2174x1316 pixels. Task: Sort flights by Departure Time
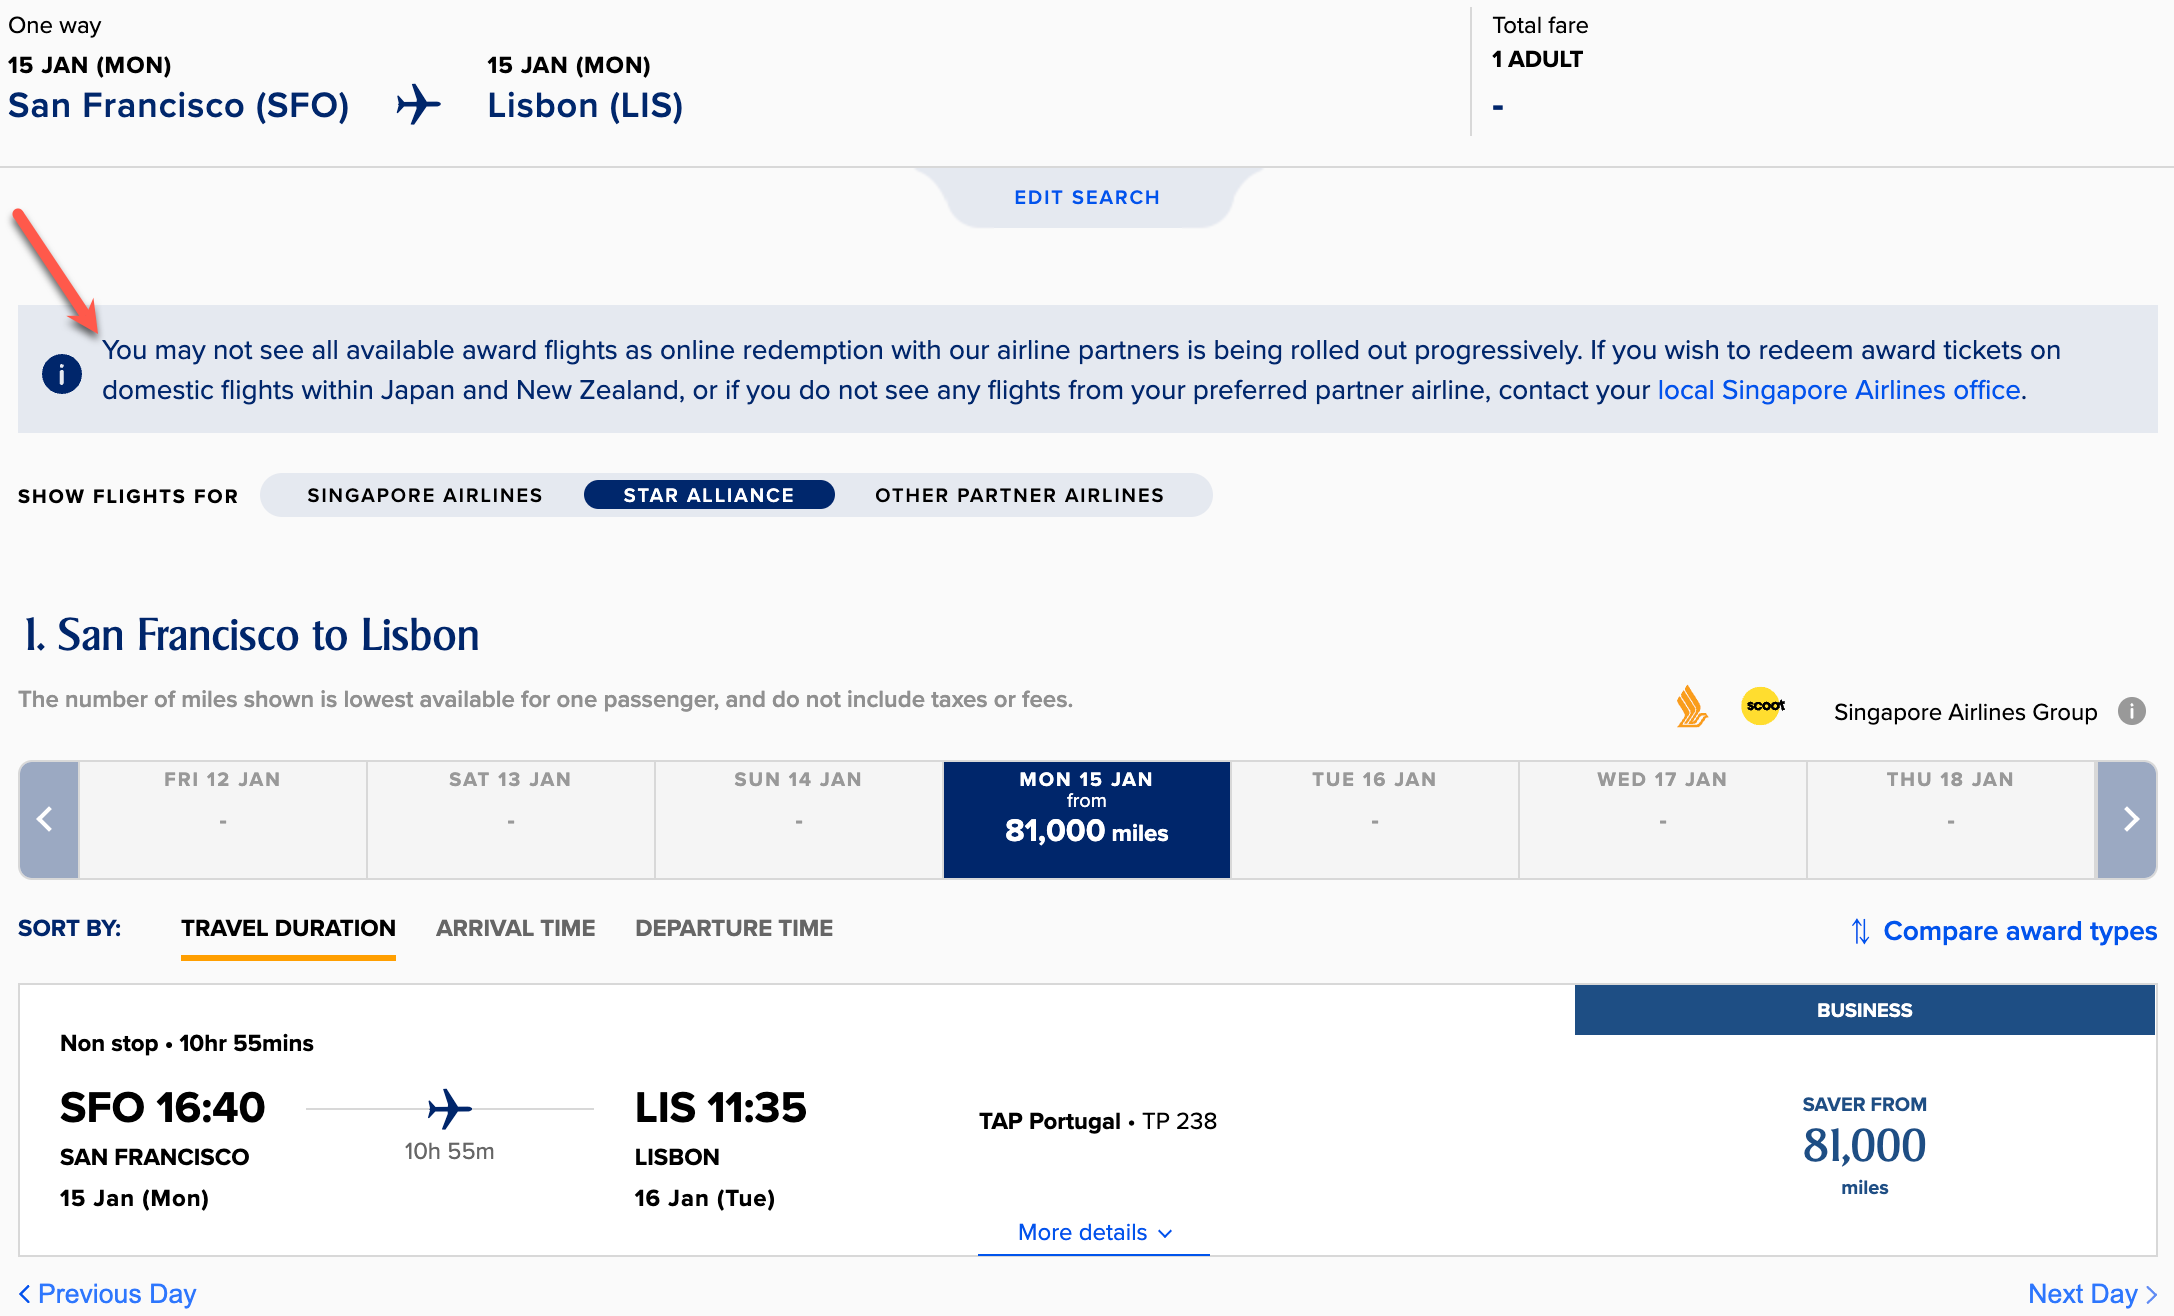point(734,928)
